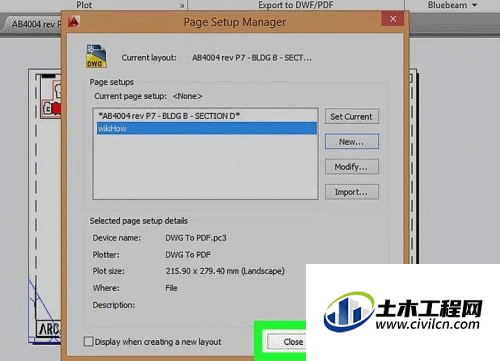
Task: Click the DWG layout icon in the dialog
Action: [96, 56]
